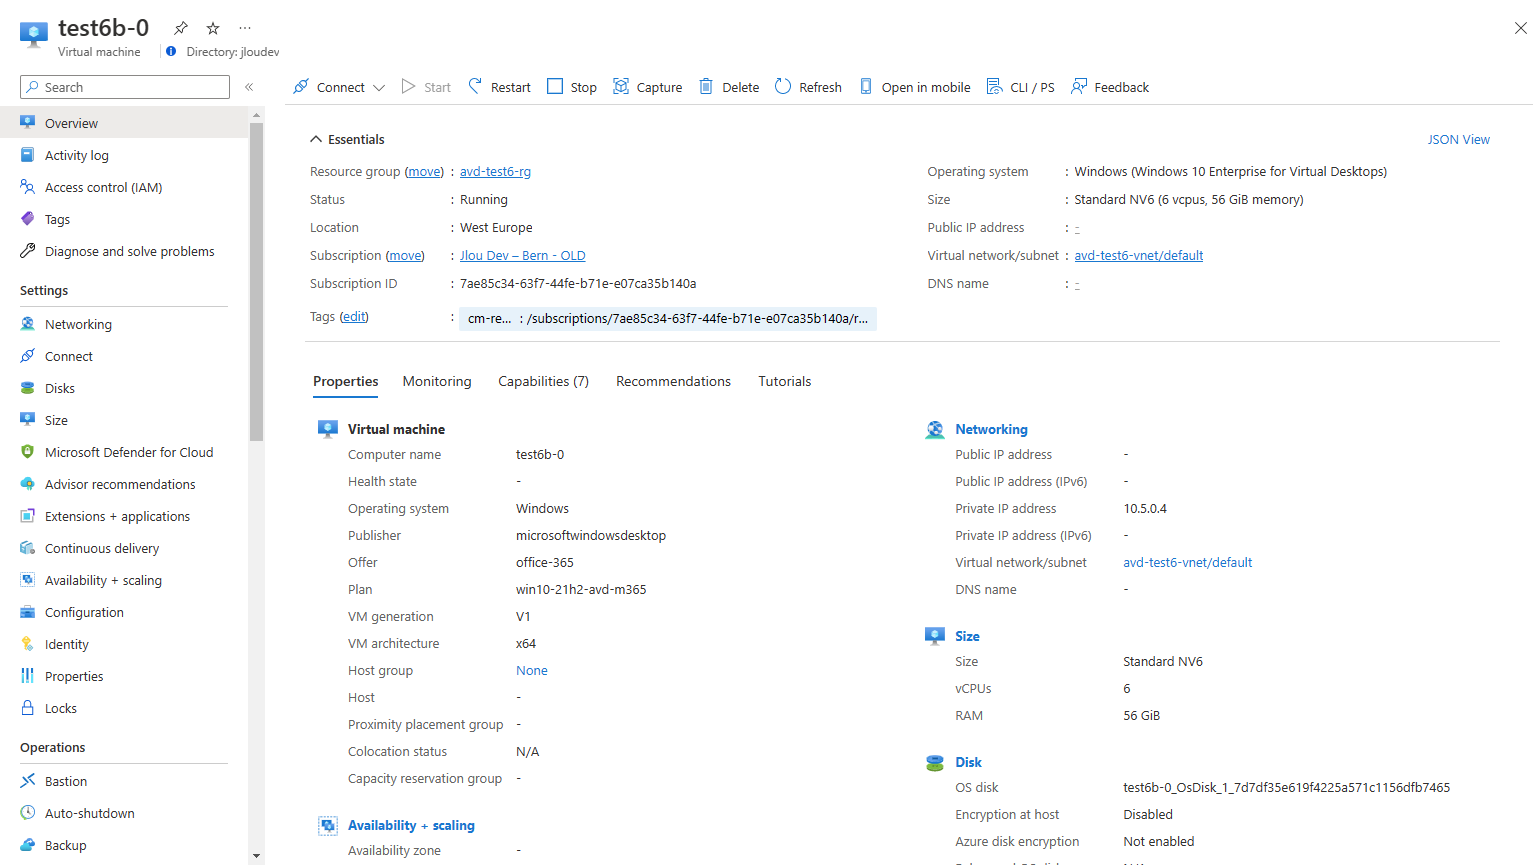Open avd-test6-vnet/default link in Essentials
This screenshot has height=865, width=1533.
(1139, 255)
